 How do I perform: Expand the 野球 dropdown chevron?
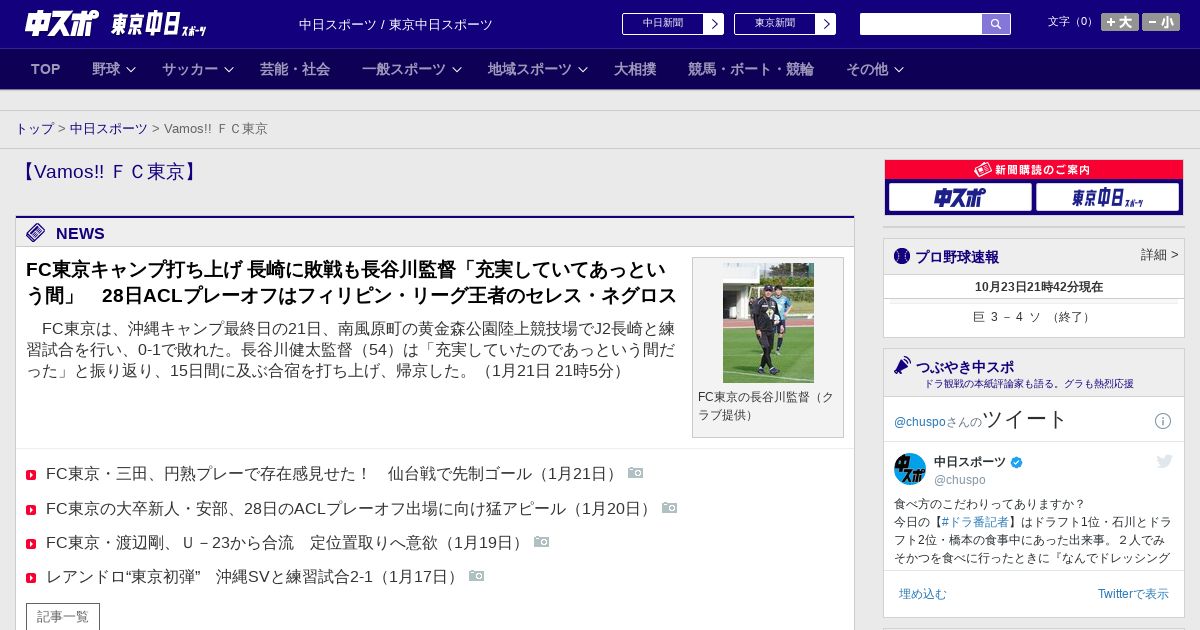(131, 69)
